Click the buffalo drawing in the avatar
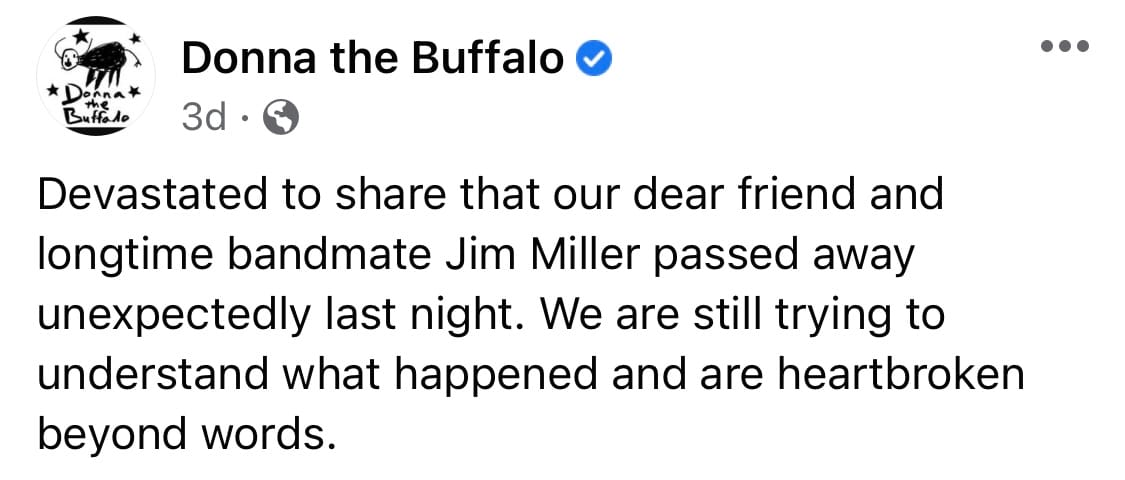Viewport: 1125px width, 480px height. tap(98, 59)
